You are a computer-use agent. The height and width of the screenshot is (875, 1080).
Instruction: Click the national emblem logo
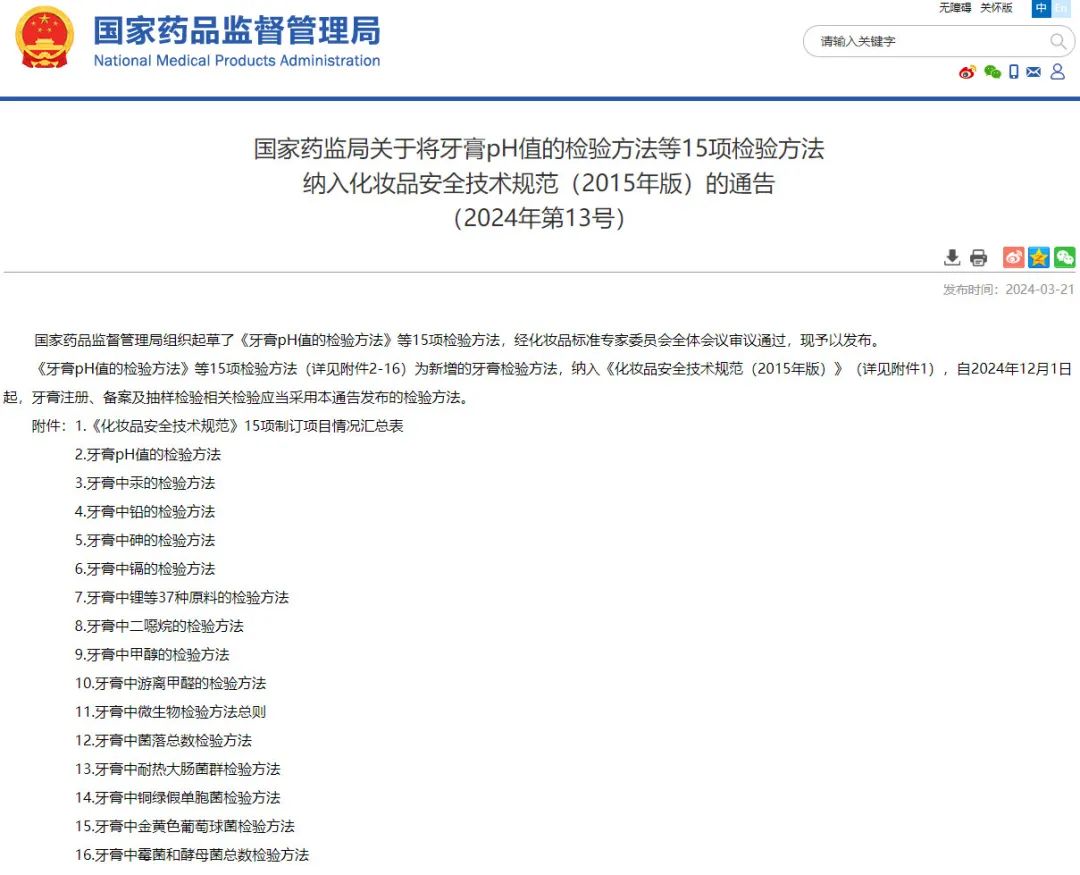(45, 38)
